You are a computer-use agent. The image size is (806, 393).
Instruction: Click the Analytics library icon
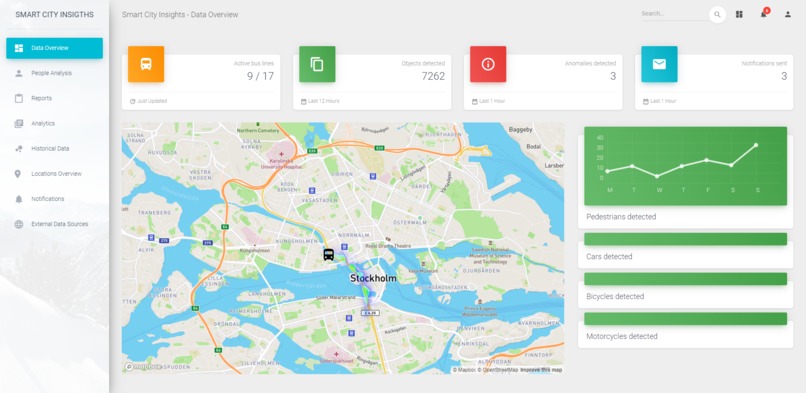(19, 124)
